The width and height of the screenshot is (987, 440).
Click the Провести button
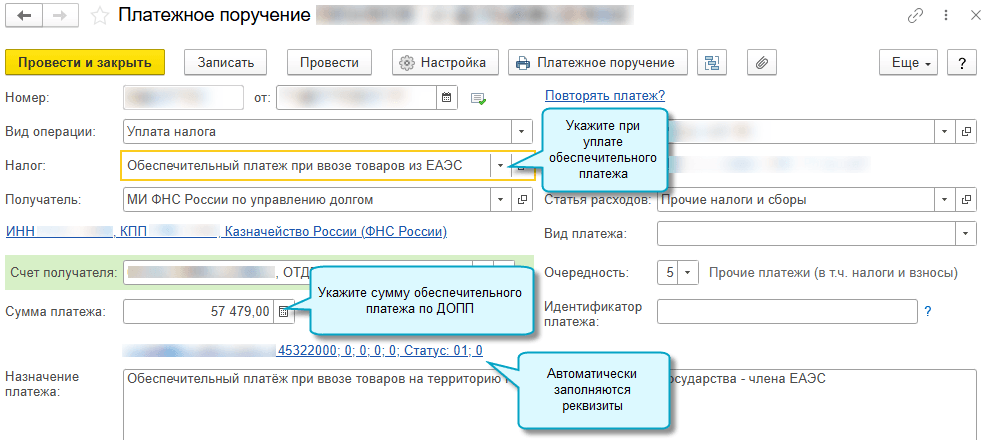329,62
